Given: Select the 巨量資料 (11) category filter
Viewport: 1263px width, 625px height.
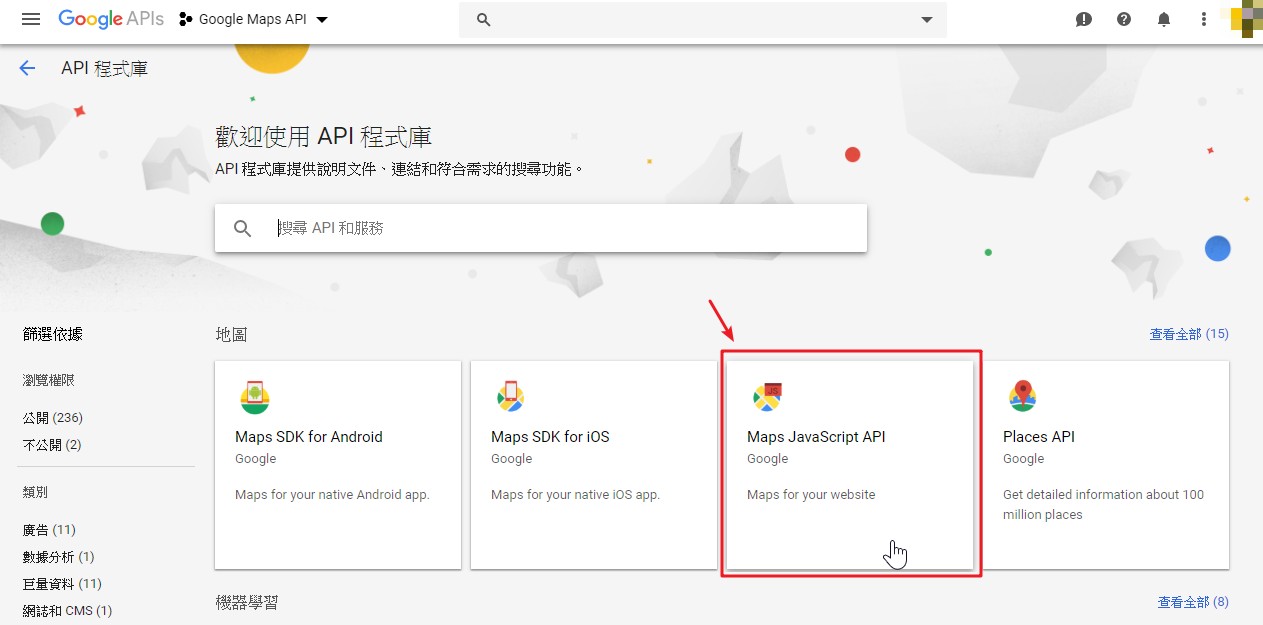Looking at the screenshot, I should pyautogui.click(x=62, y=584).
